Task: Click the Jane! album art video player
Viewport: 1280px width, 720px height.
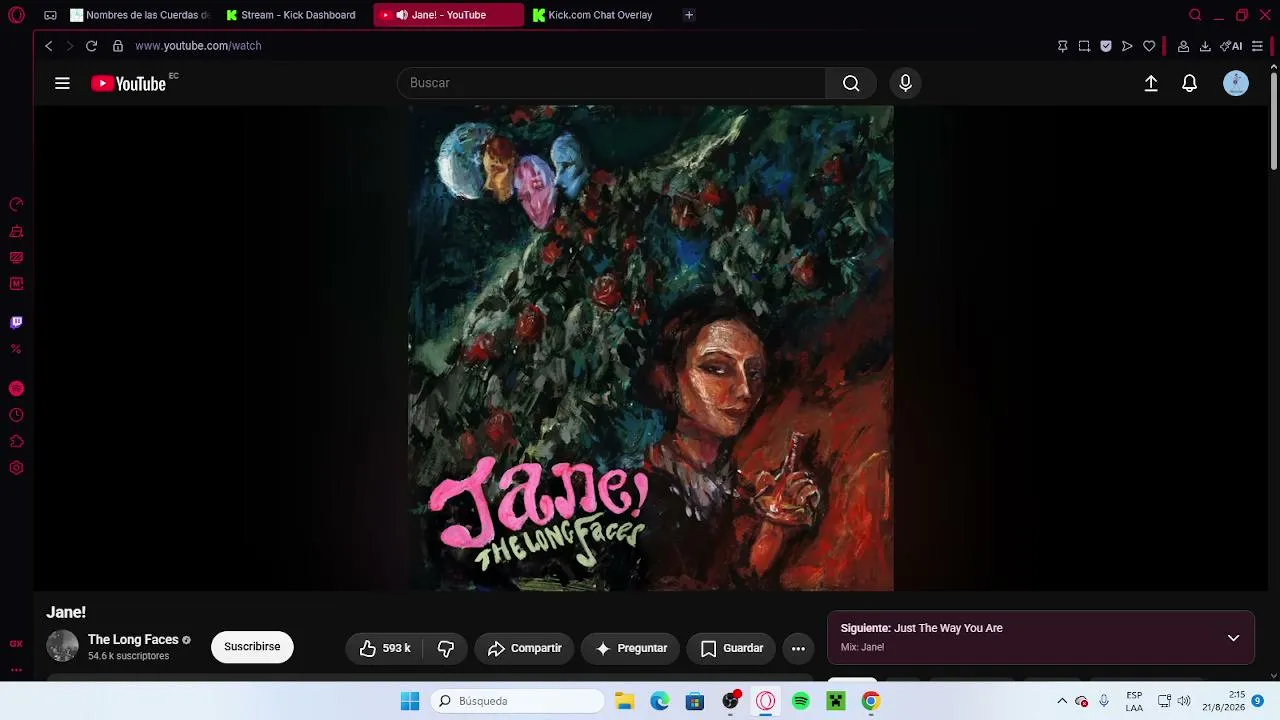Action: 651,348
